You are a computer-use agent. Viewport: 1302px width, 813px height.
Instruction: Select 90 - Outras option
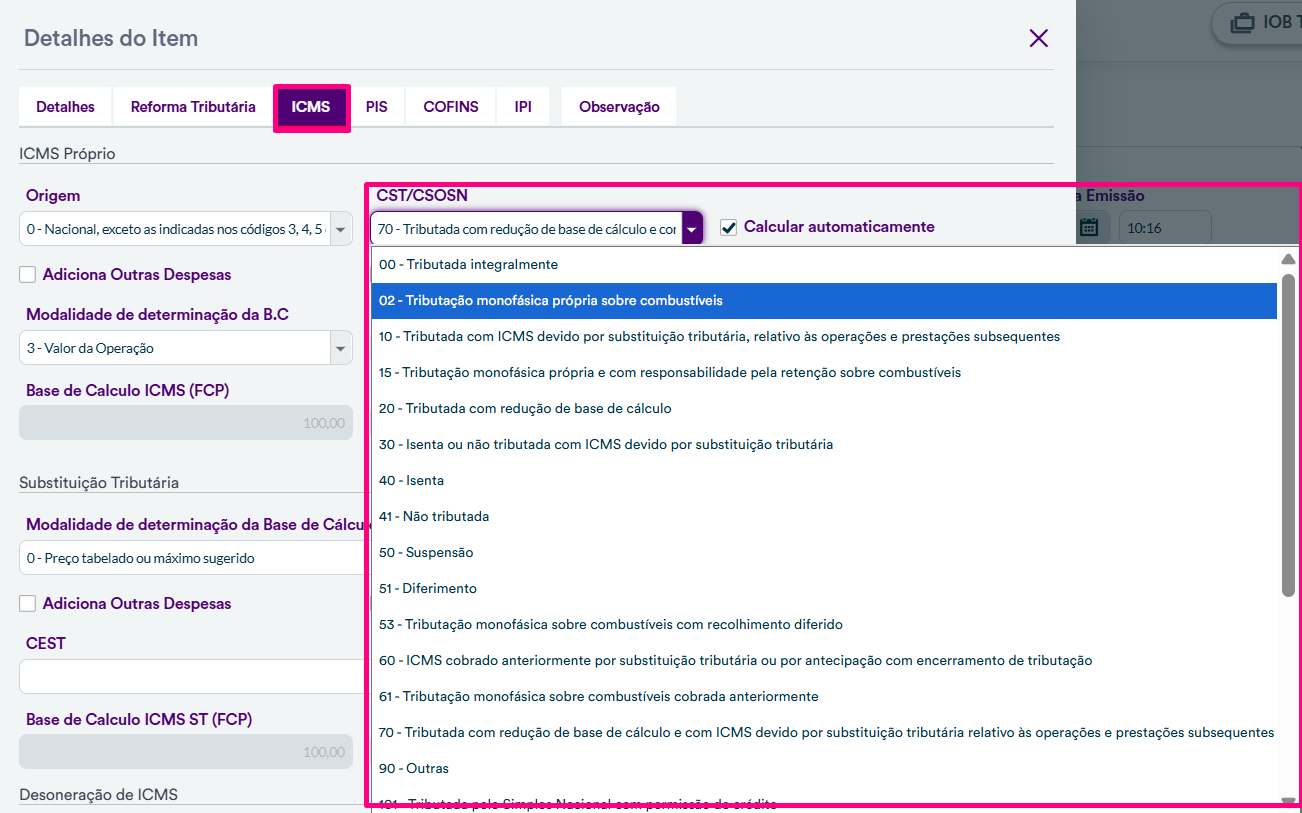click(414, 769)
